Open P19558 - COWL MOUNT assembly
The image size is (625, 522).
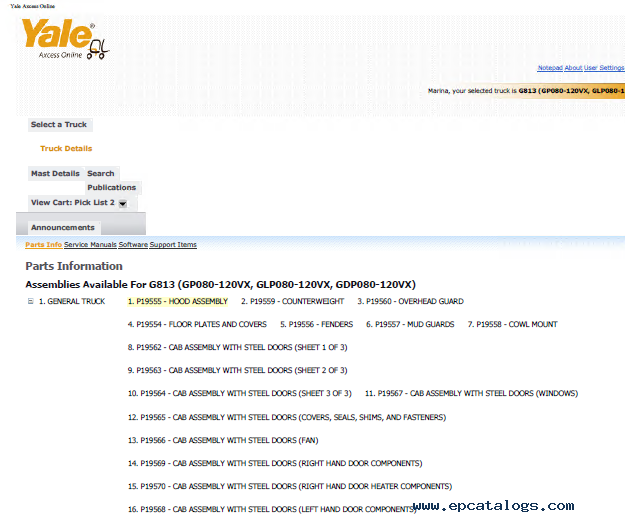[513, 324]
